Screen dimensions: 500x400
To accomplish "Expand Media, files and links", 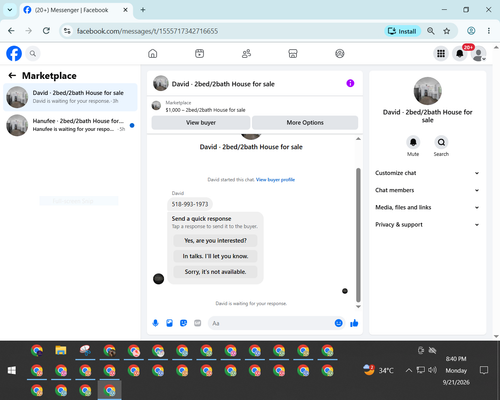I will click(427, 207).
